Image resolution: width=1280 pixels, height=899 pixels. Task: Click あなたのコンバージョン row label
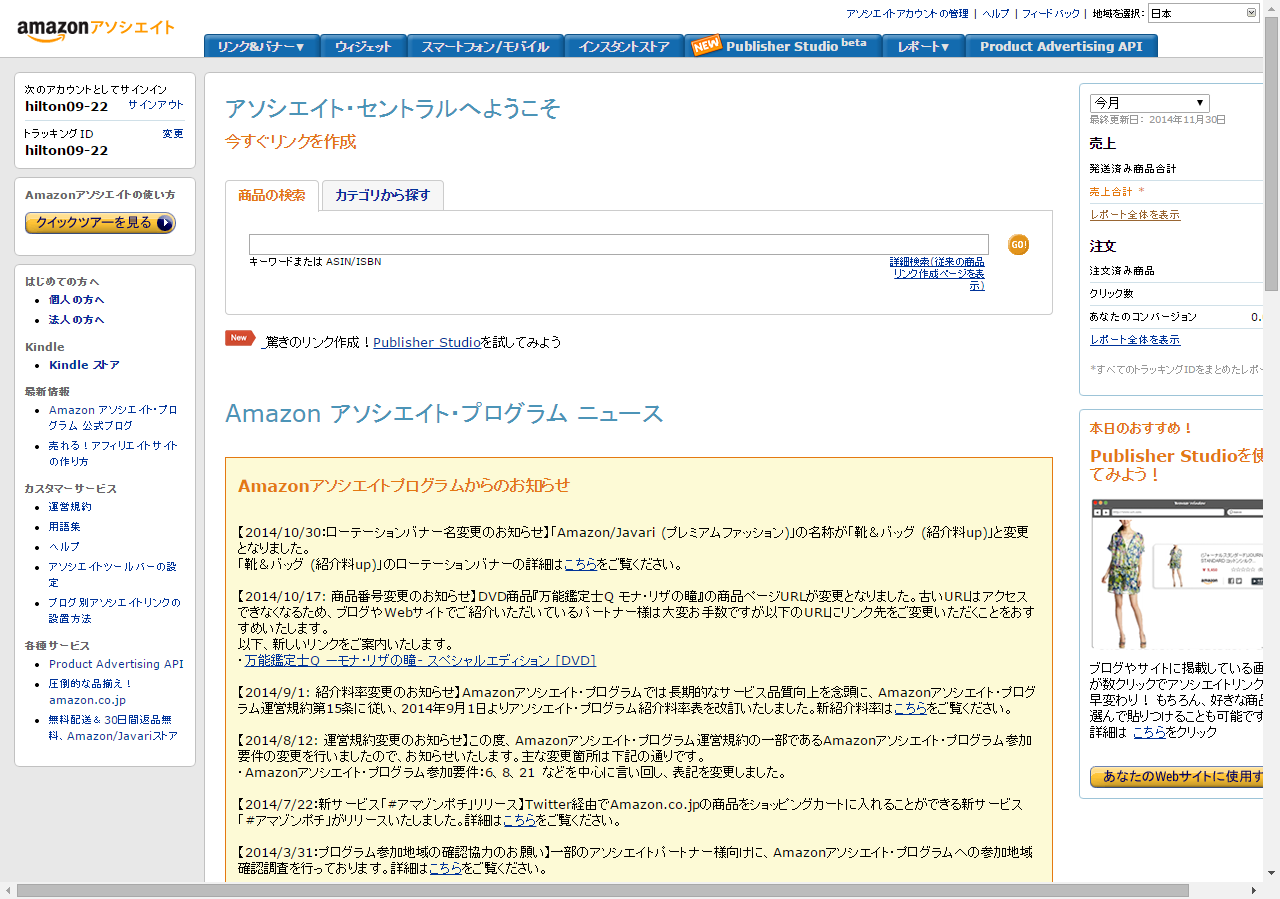tap(1143, 317)
